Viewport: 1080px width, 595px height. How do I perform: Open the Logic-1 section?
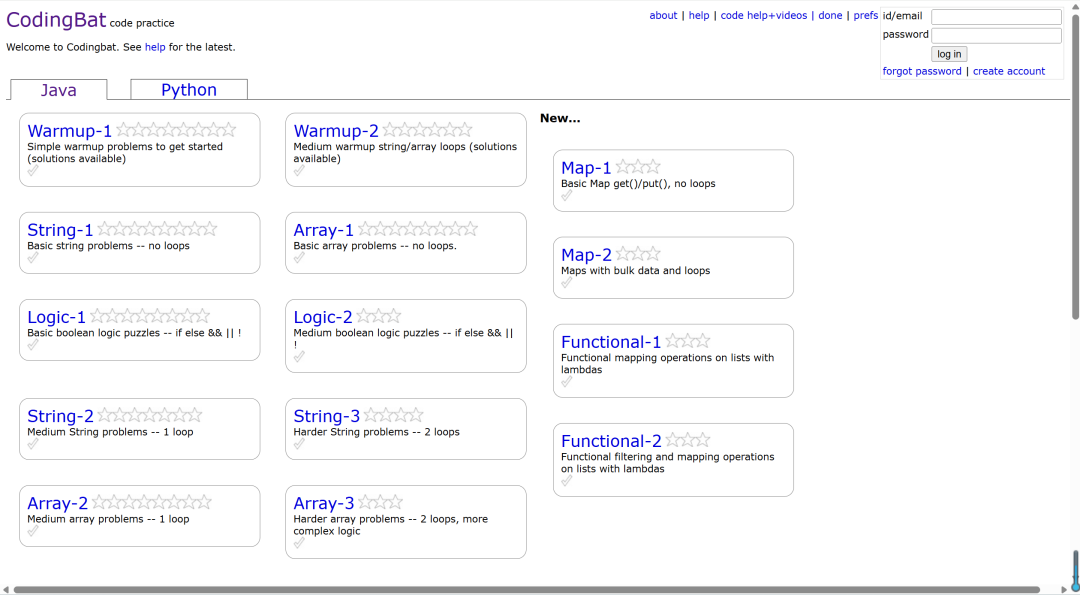[56, 317]
